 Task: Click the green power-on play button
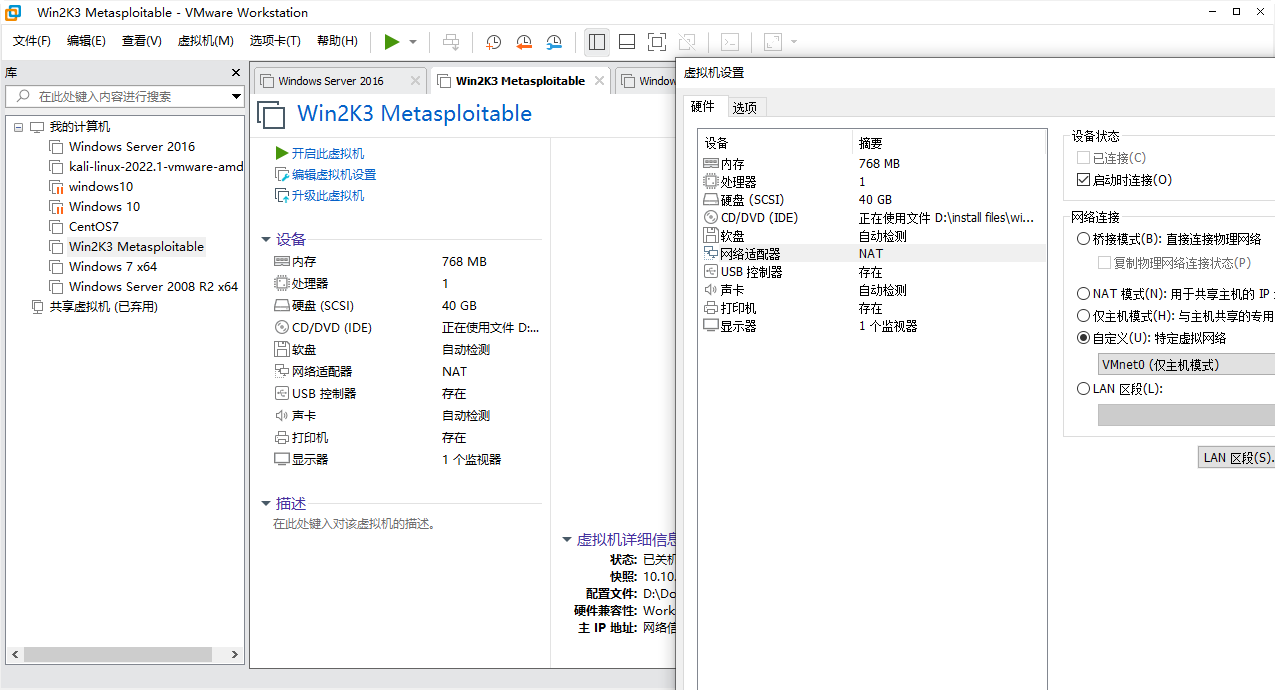click(392, 42)
